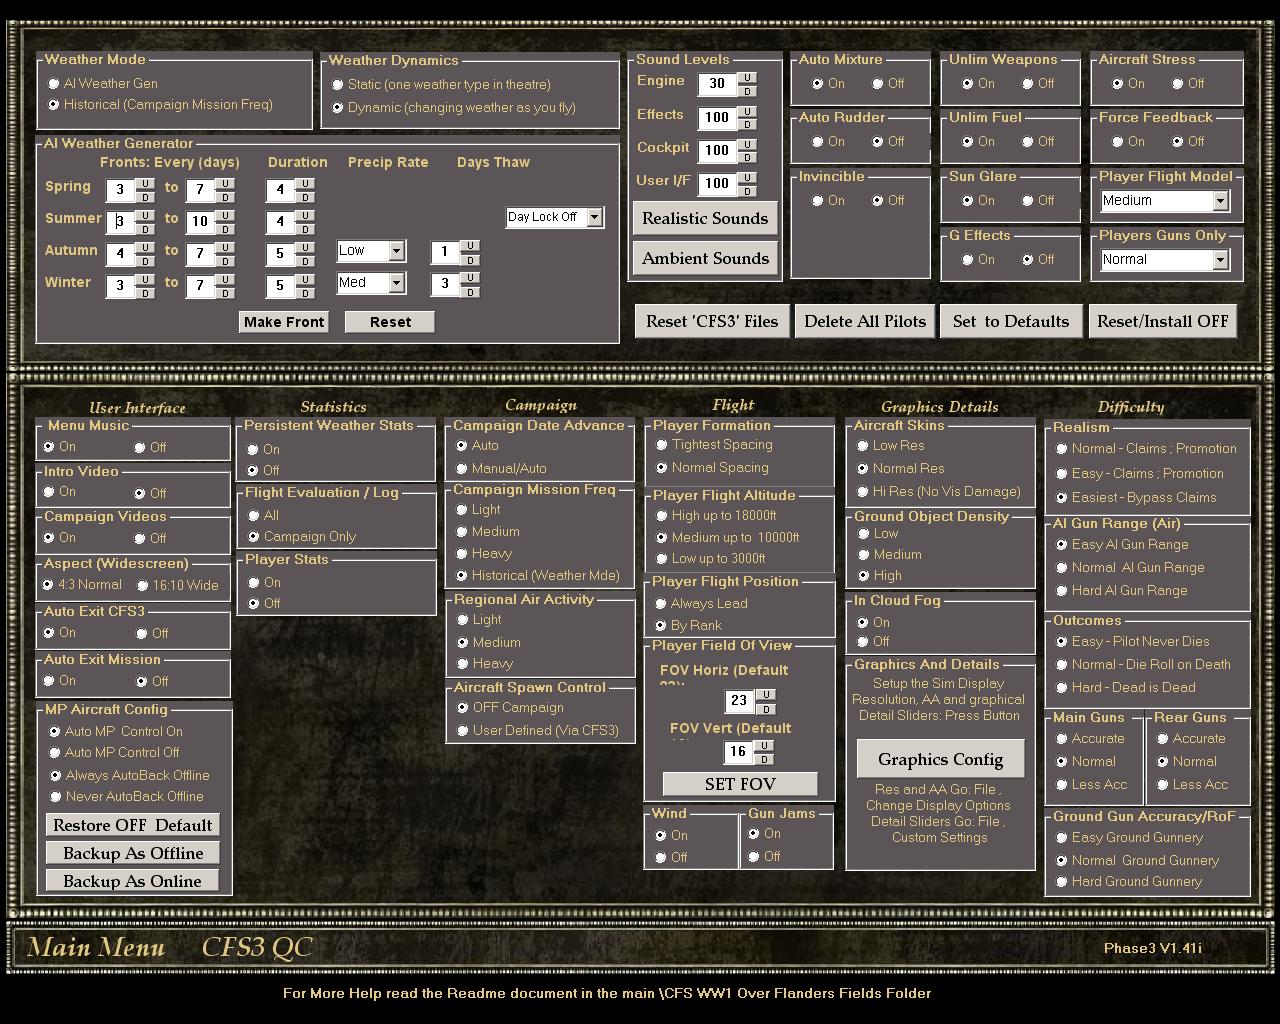The image size is (1280, 1024).
Task: Click Restore OFF Default button
Action: pos(133,826)
